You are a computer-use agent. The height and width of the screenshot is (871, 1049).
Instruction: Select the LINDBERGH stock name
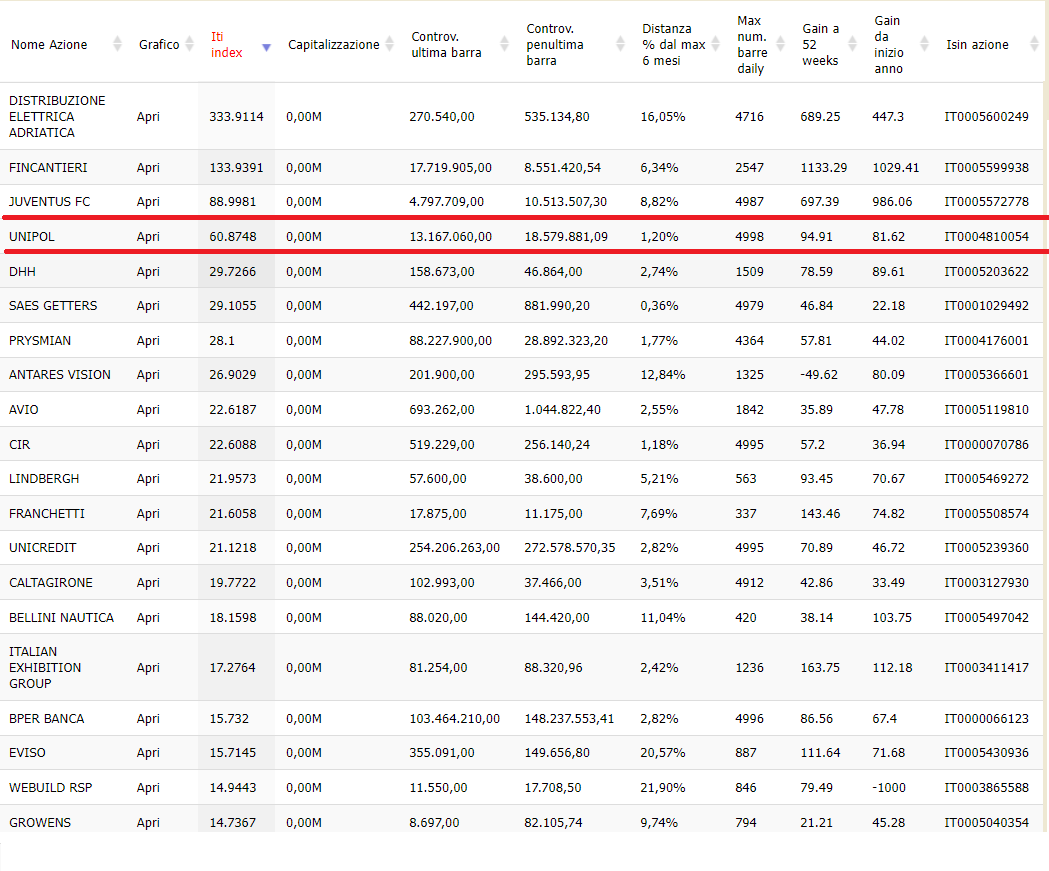pos(44,478)
